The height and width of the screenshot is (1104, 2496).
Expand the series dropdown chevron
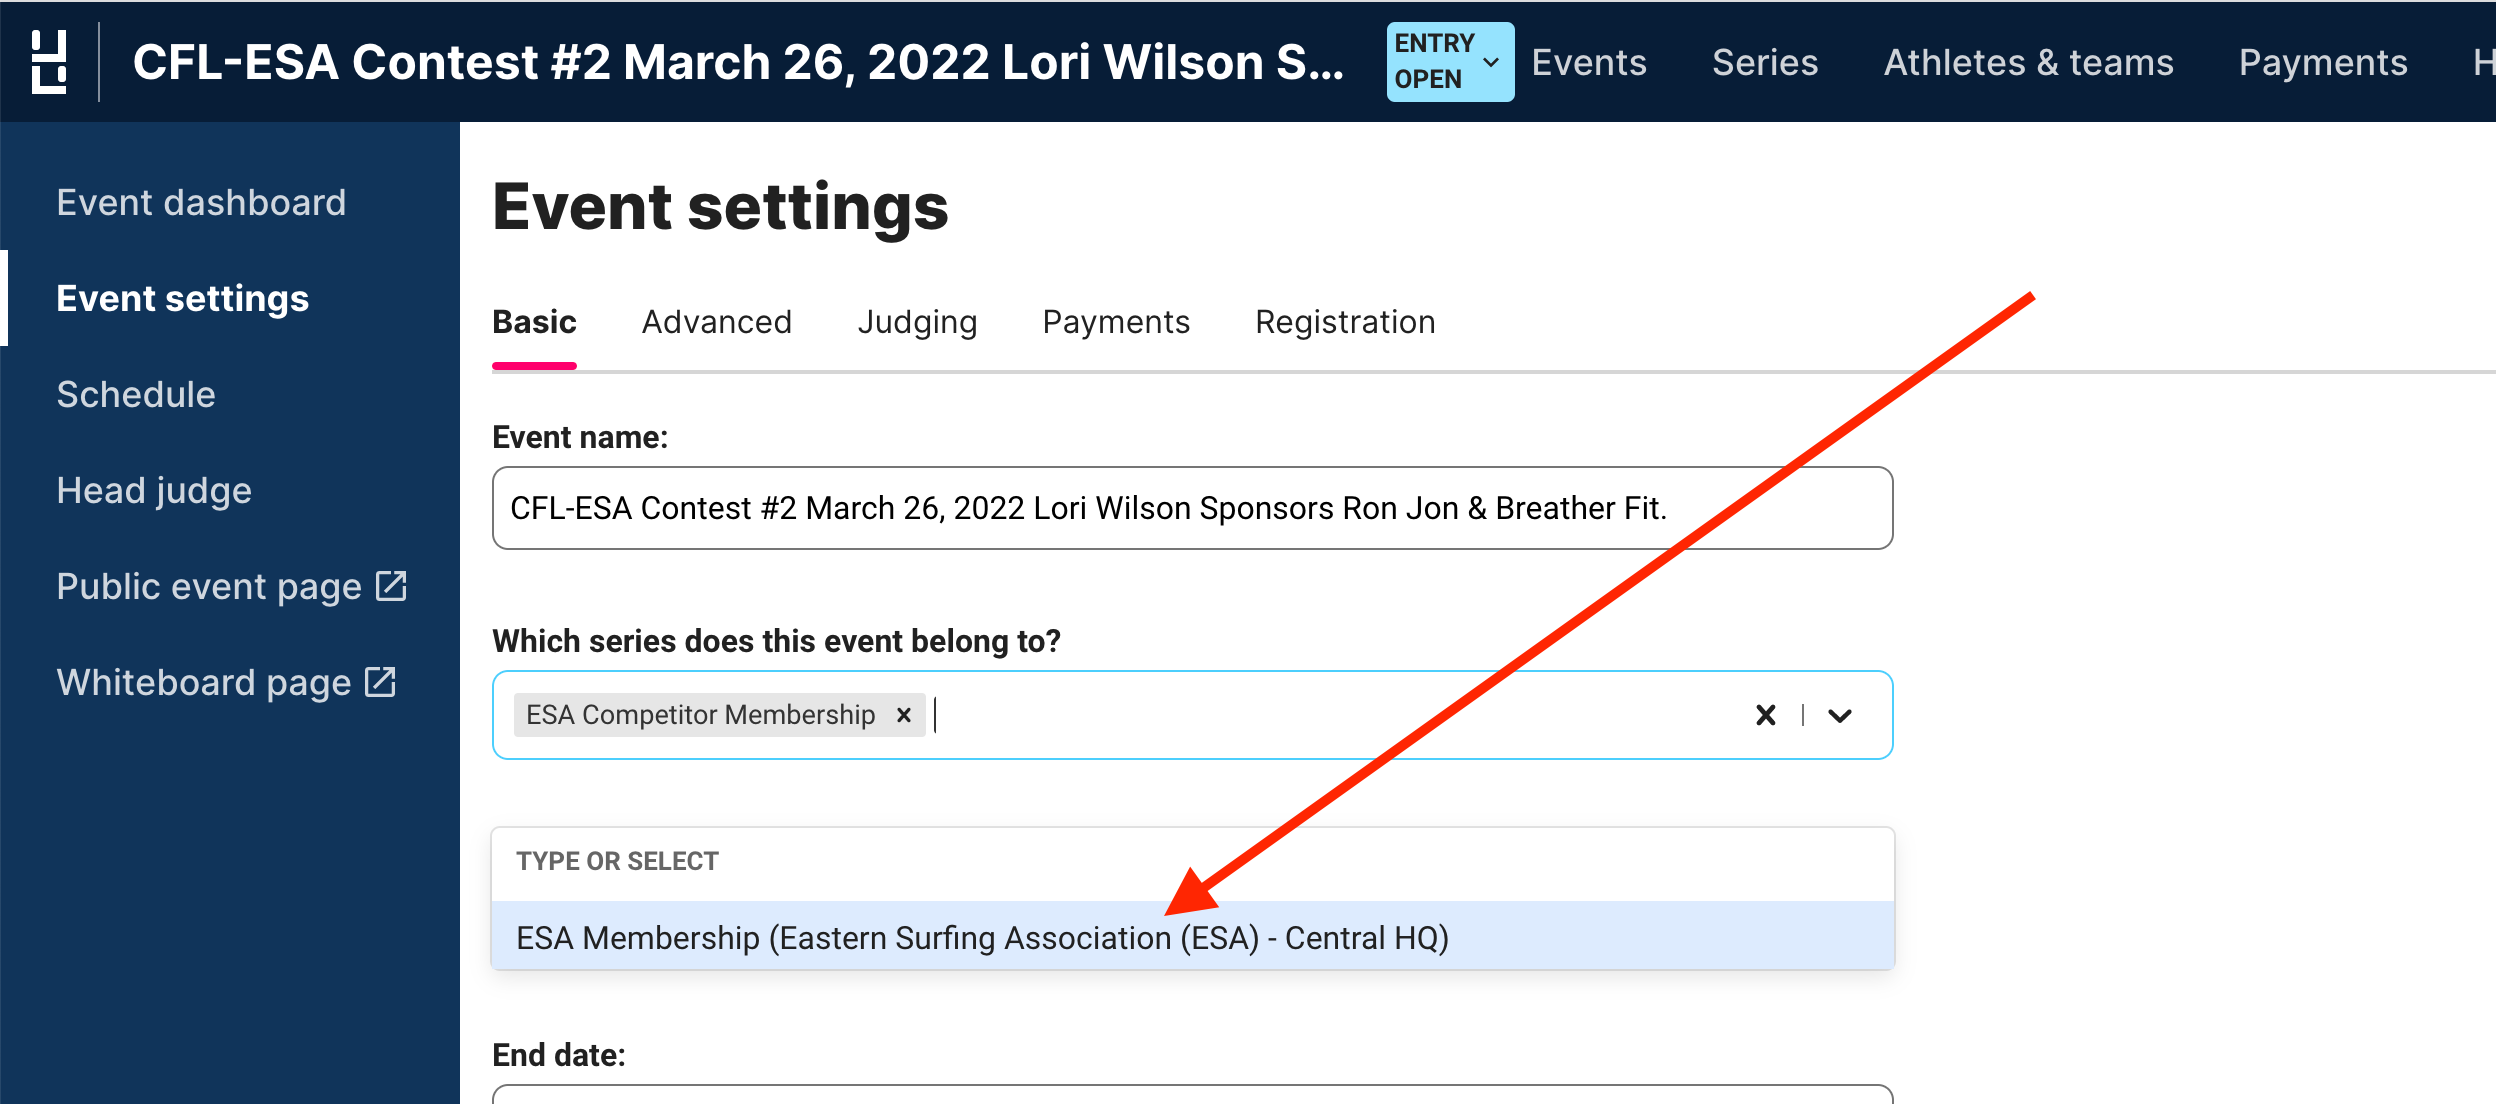[1840, 715]
